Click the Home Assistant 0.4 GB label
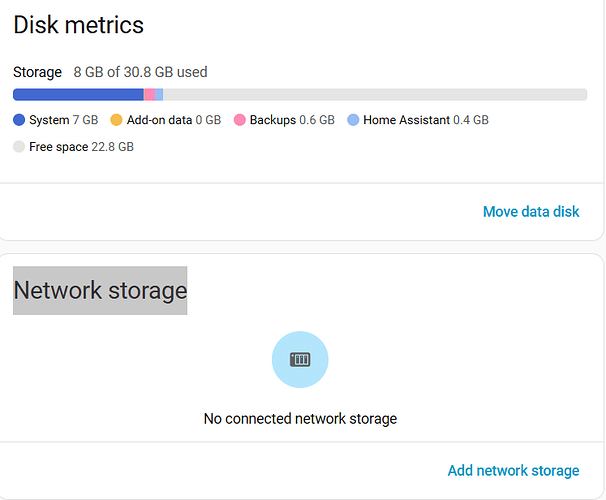The image size is (606, 500). pyautogui.click(x=426, y=120)
